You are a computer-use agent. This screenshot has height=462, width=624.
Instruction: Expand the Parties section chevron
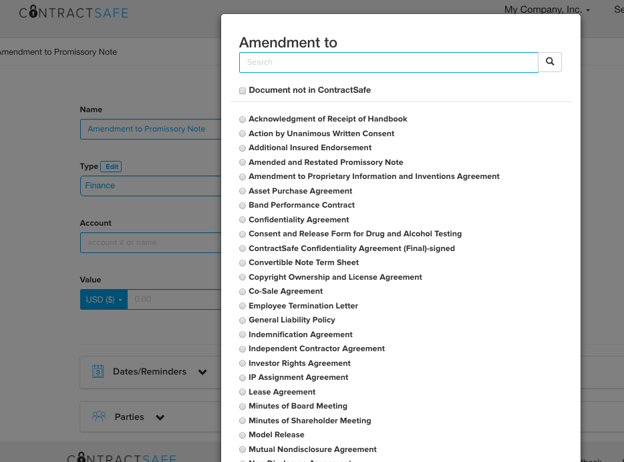pos(160,417)
